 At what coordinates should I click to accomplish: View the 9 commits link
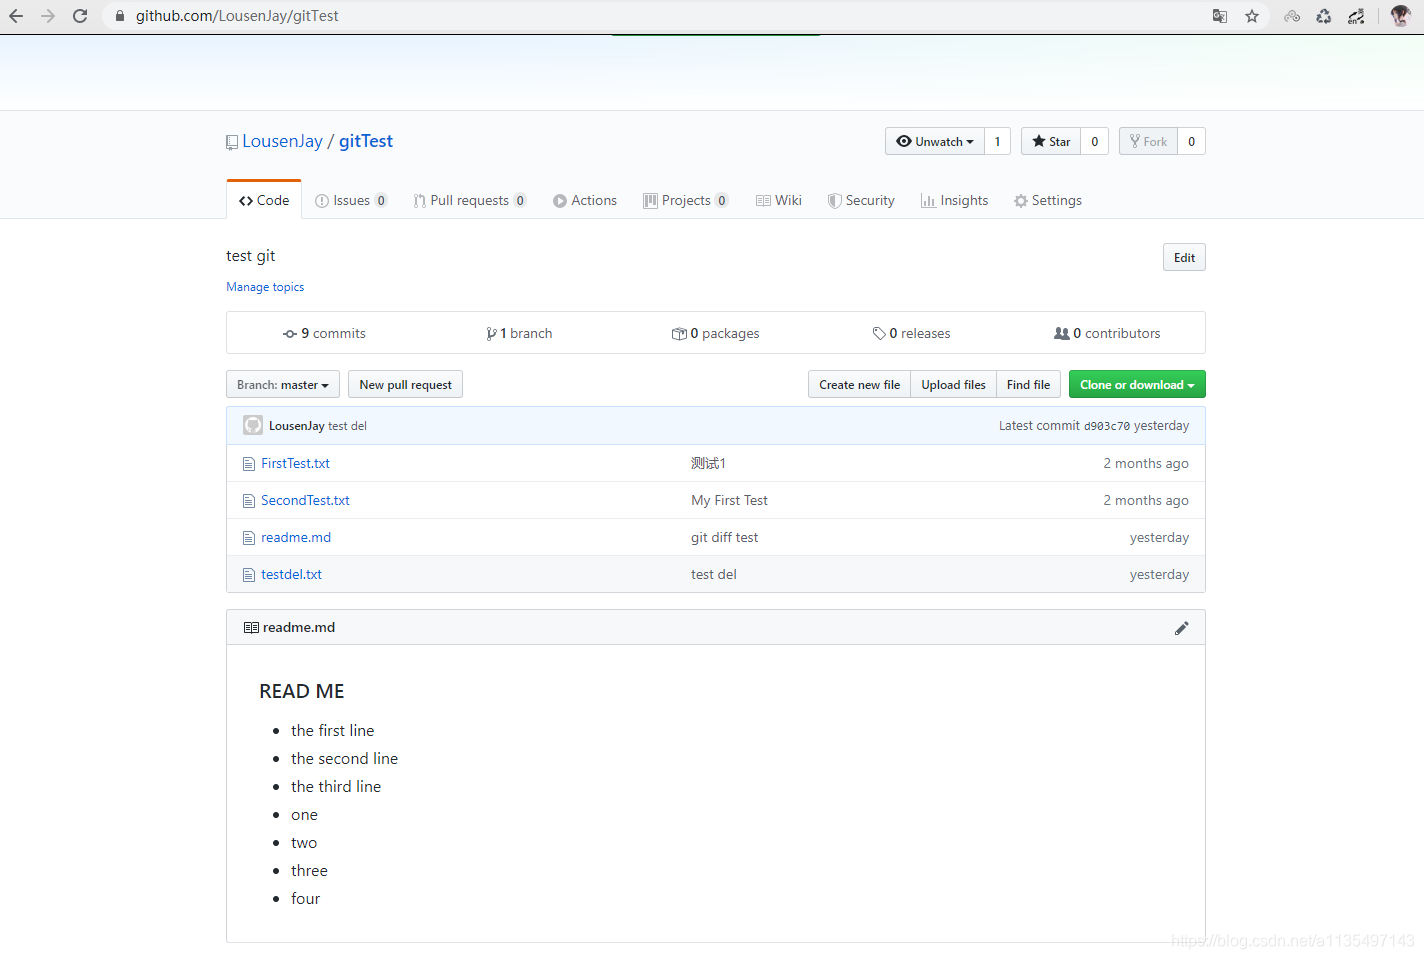click(x=324, y=334)
